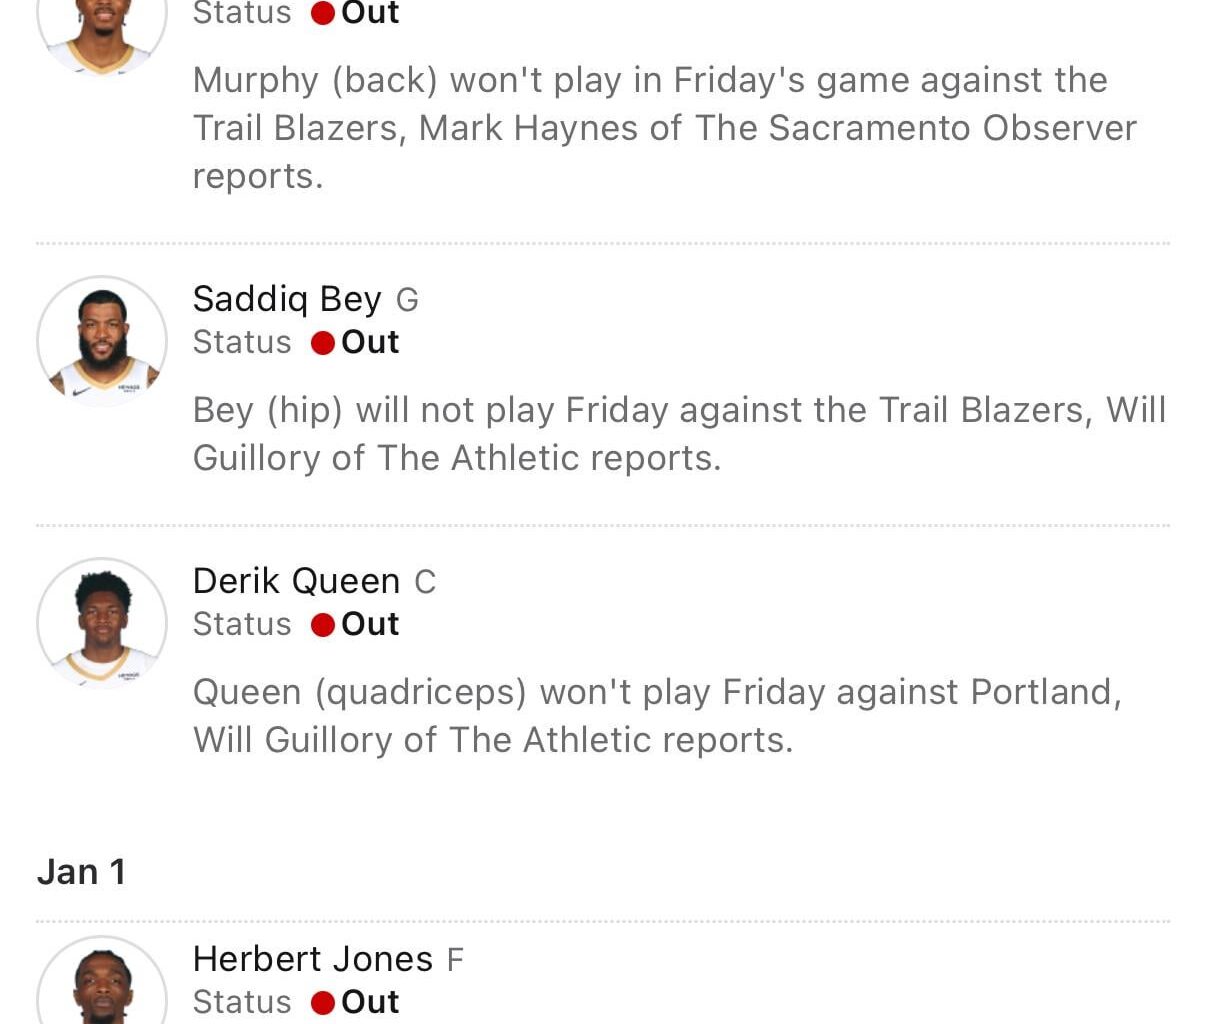Open Herbert Jones's player name link

pyautogui.click(x=312, y=959)
